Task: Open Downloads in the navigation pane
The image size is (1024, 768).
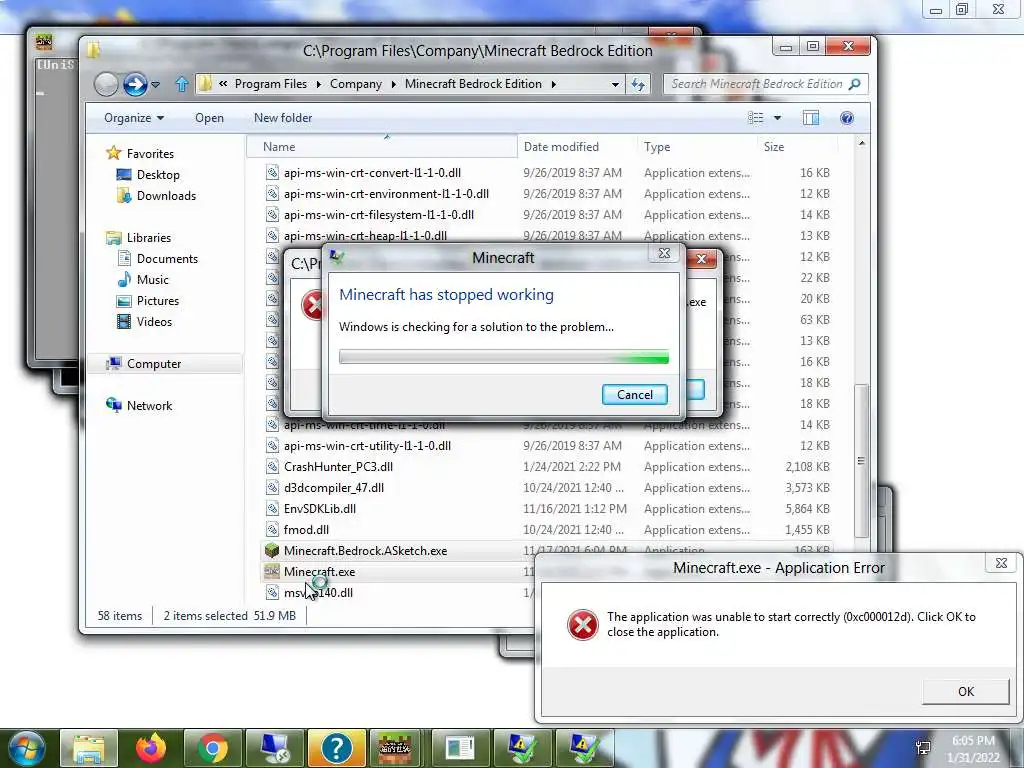Action: point(166,196)
